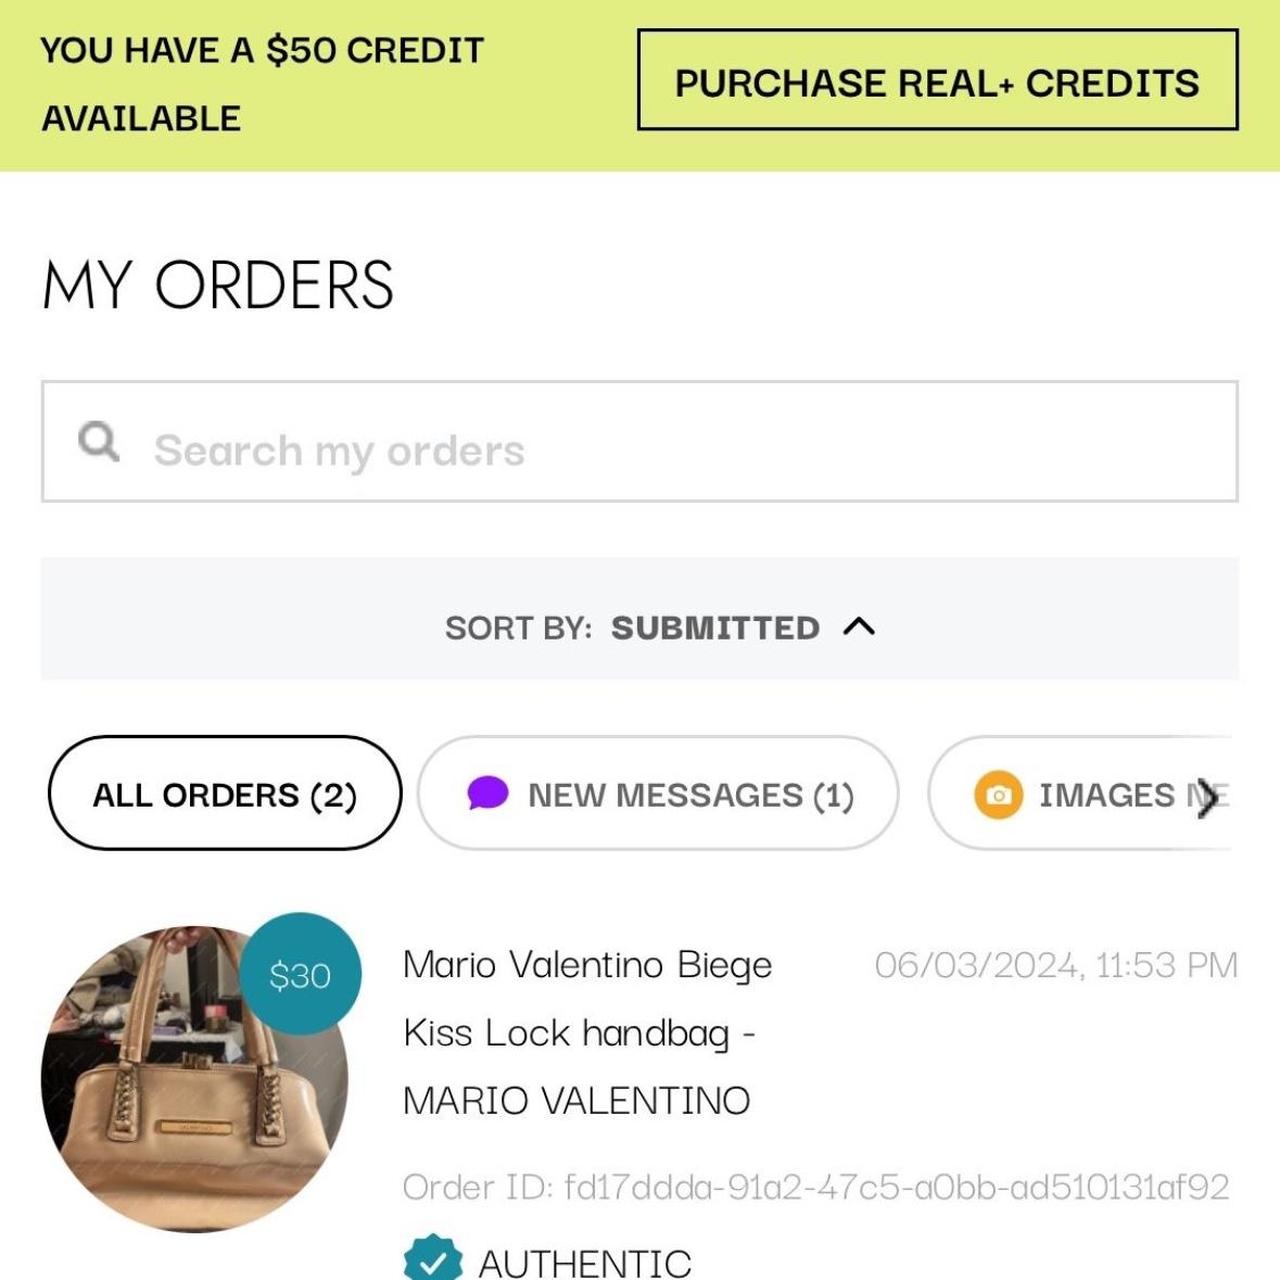Click the My Orders heading
1280x1280 pixels.
click(x=219, y=285)
